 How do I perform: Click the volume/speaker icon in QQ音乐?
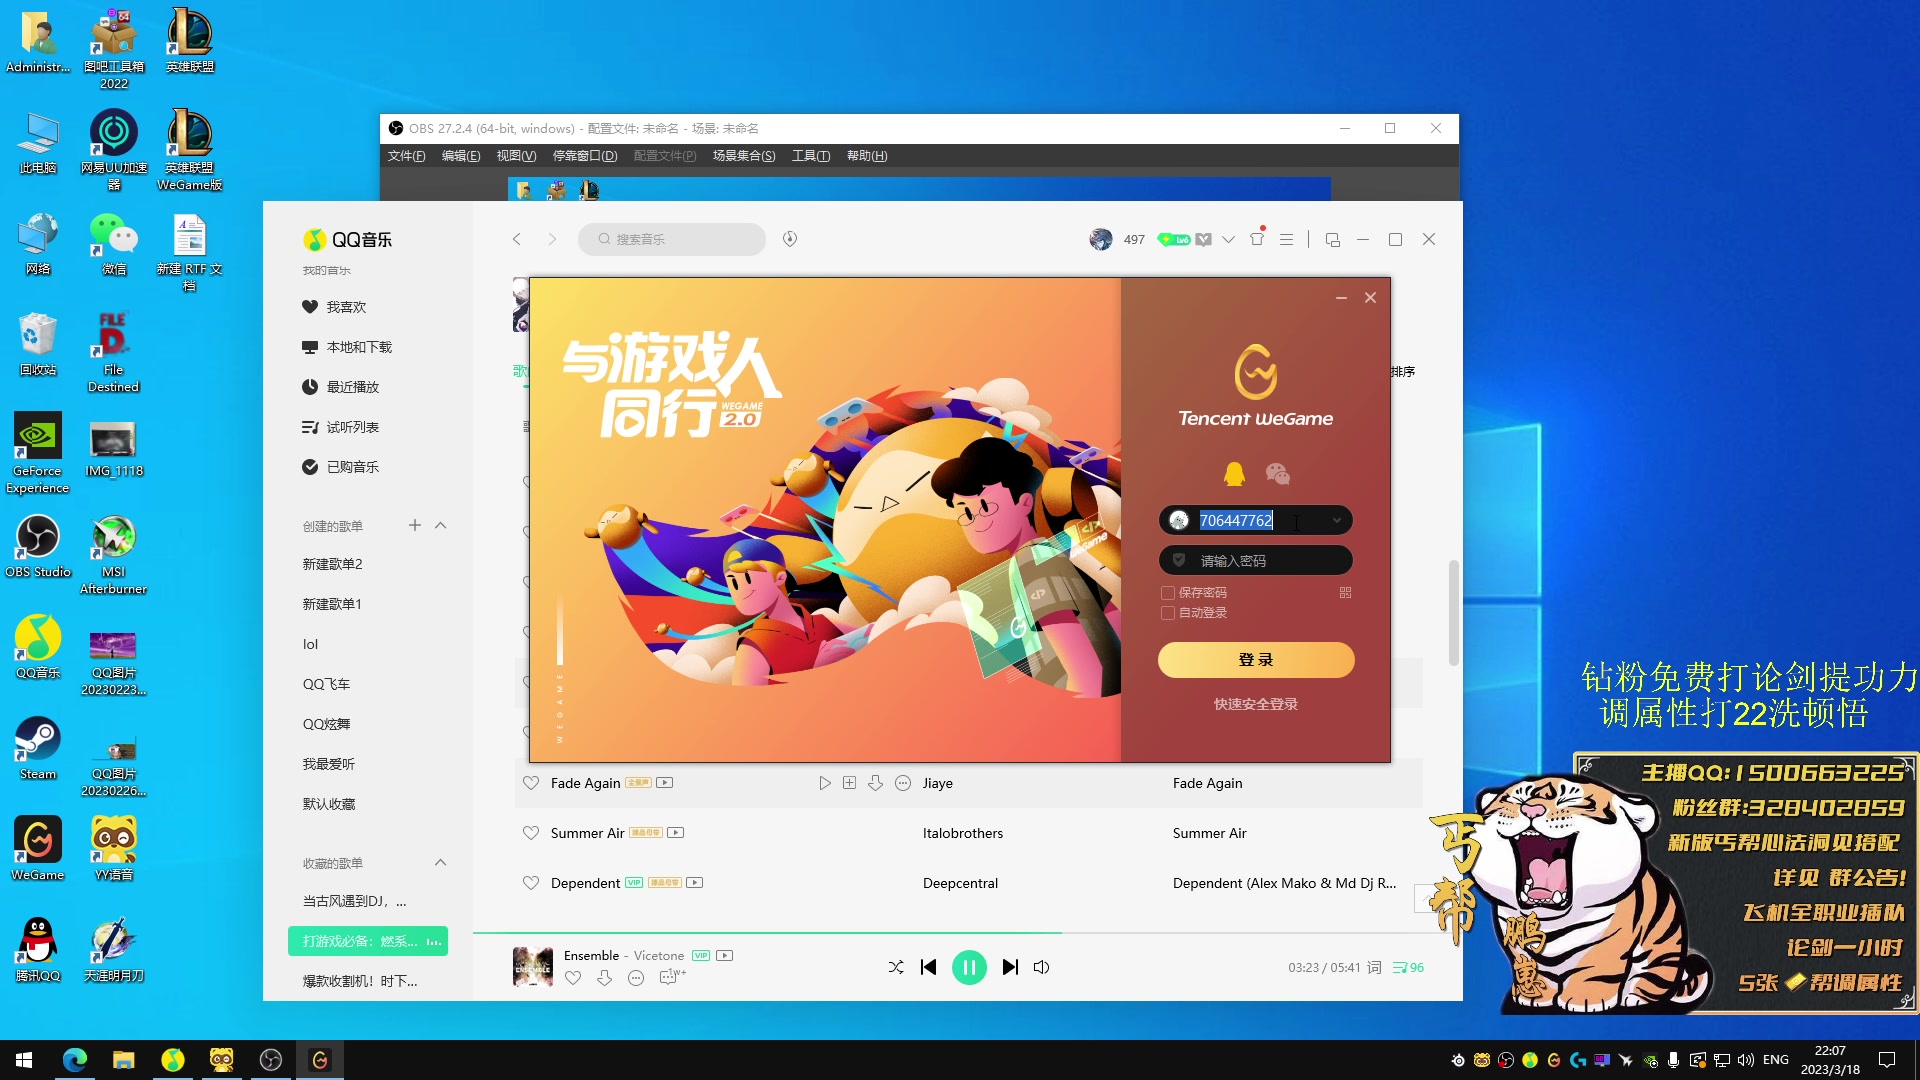tap(1042, 967)
